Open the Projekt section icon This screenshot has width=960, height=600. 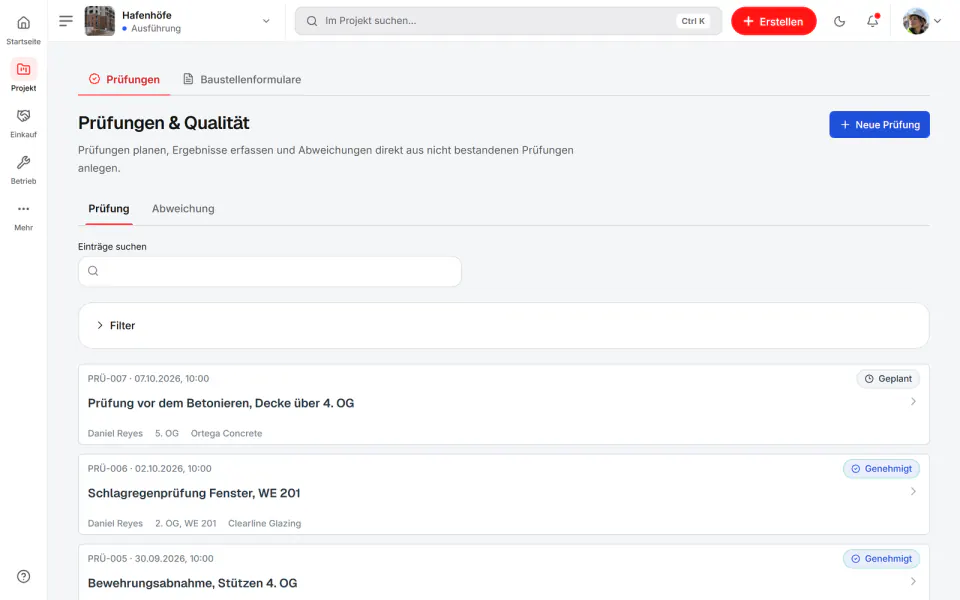(x=23, y=69)
